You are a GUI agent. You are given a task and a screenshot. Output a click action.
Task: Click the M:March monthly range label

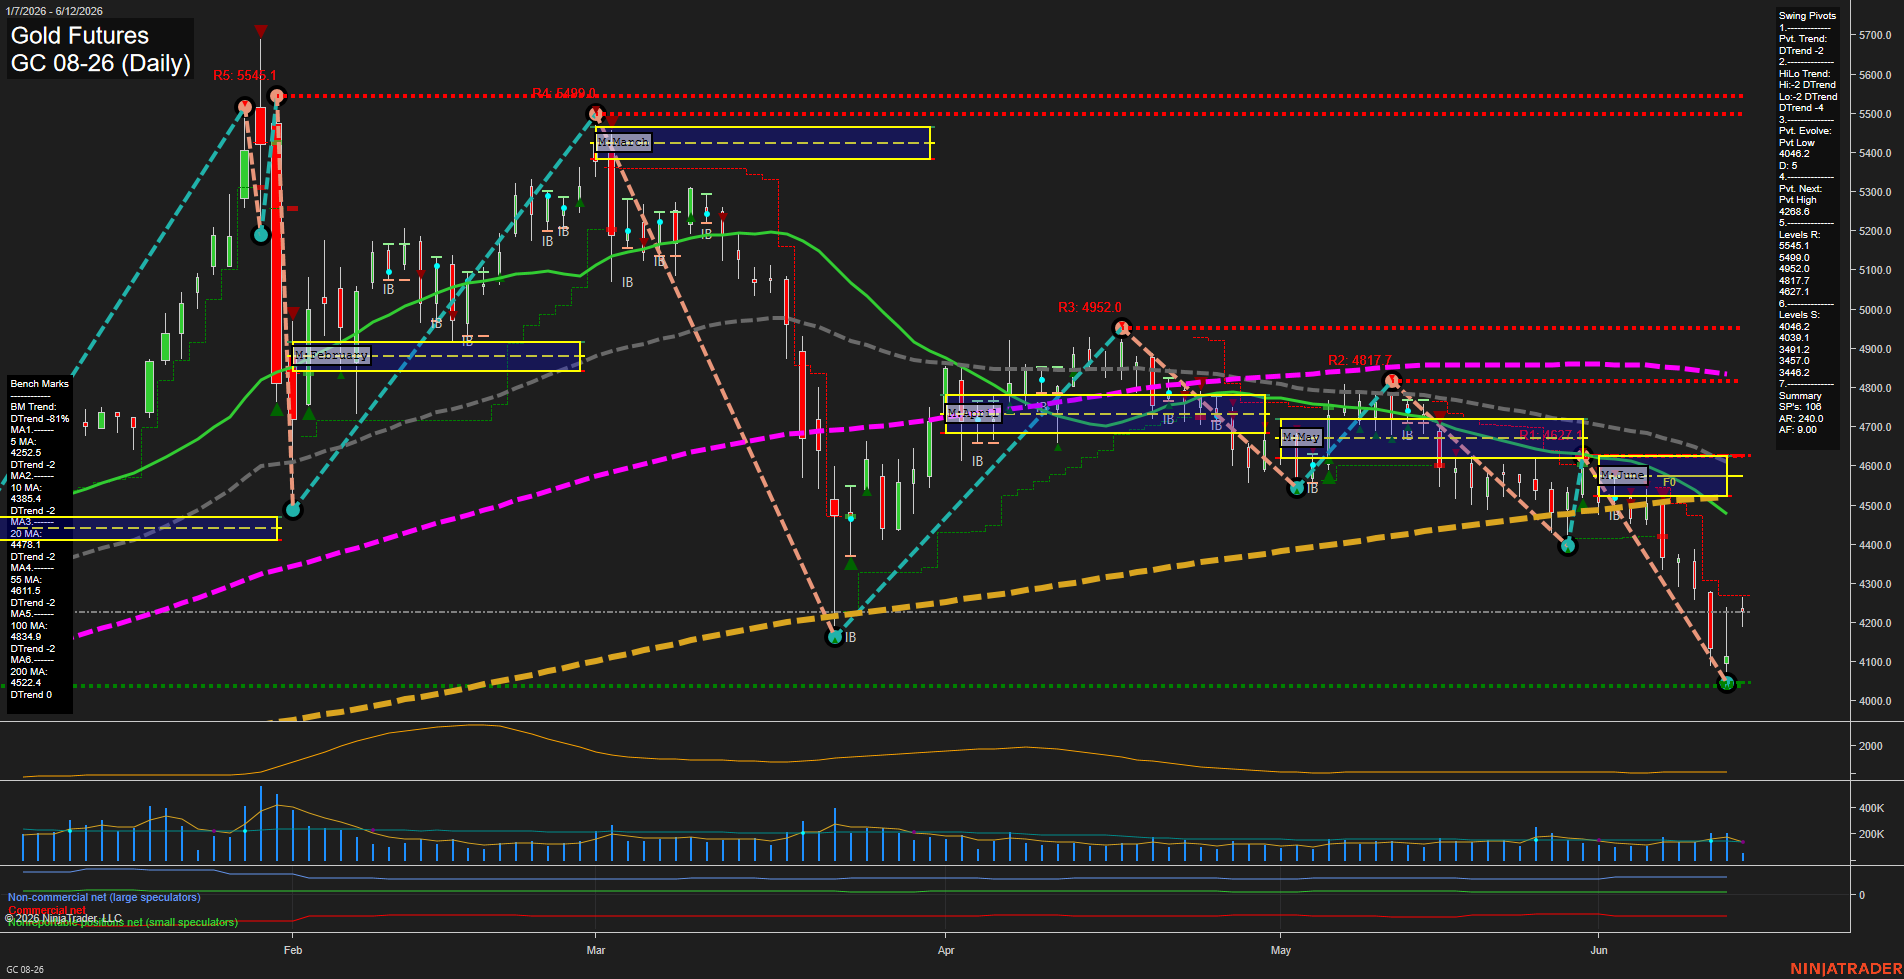[624, 142]
